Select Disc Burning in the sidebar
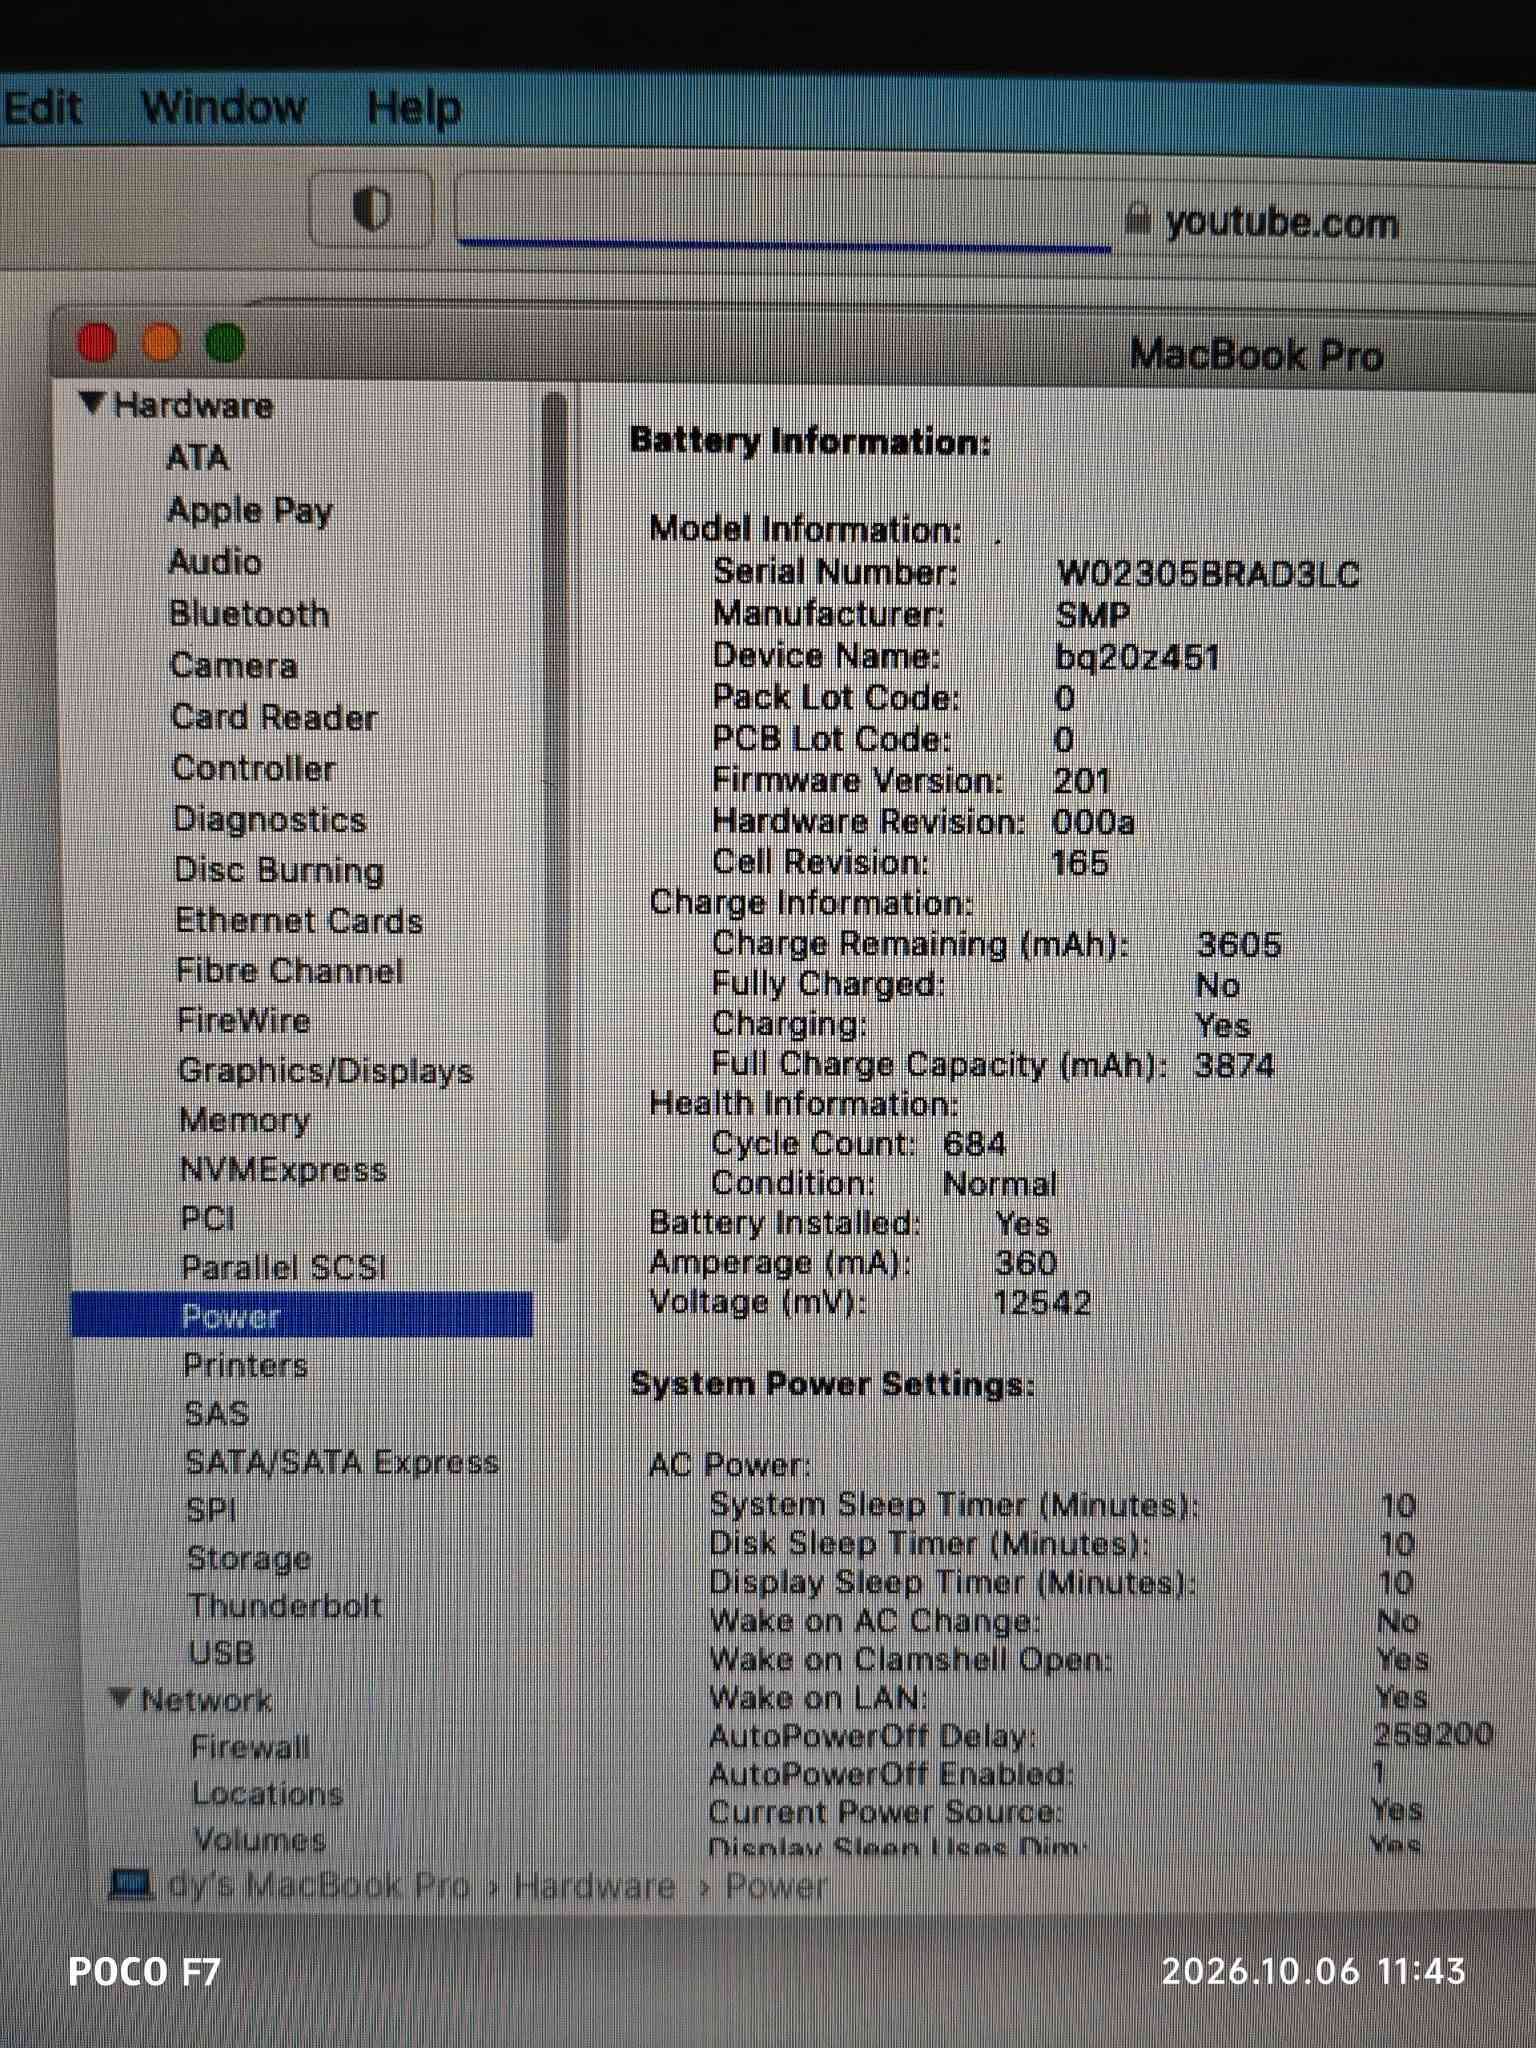Viewport: 1536px width, 2048px height. point(279,870)
